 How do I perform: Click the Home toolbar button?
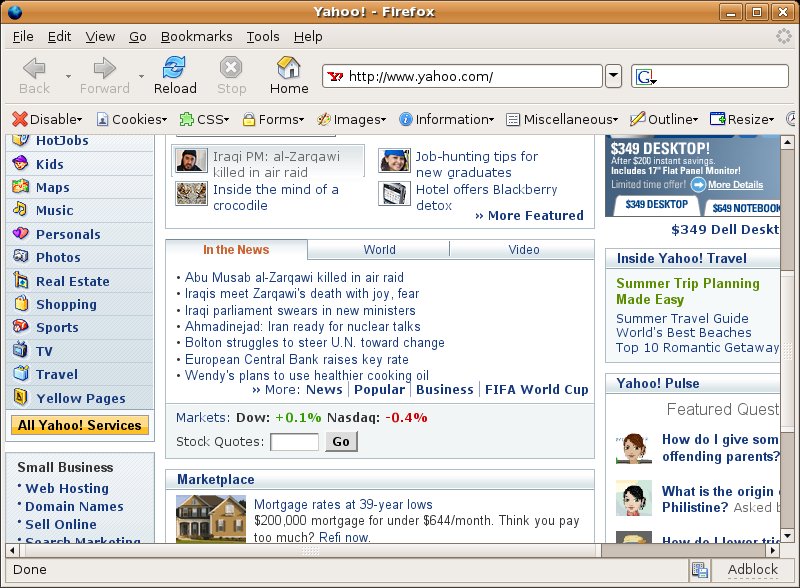[289, 76]
